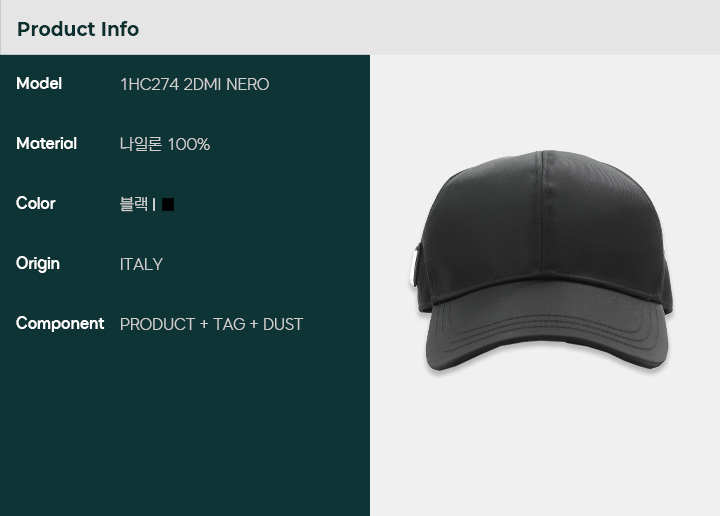The width and height of the screenshot is (720, 516).
Task: Click the Component label
Action: (60, 324)
